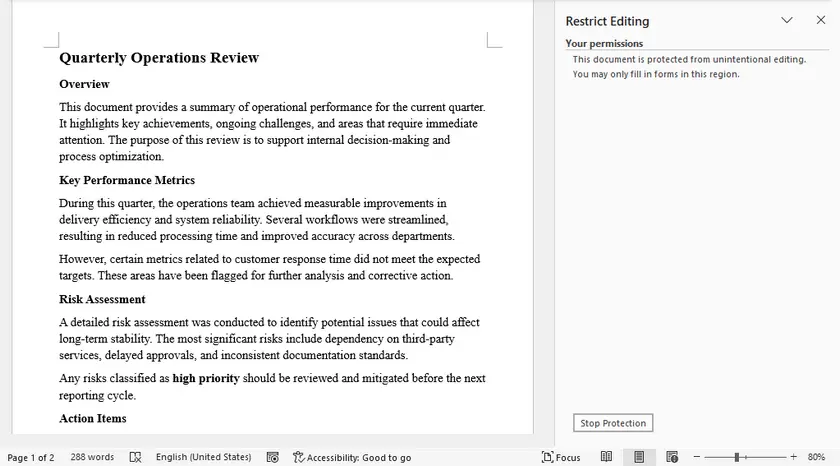Open the Restrict Editing pane options chevron
The image size is (840, 466).
coord(787,20)
